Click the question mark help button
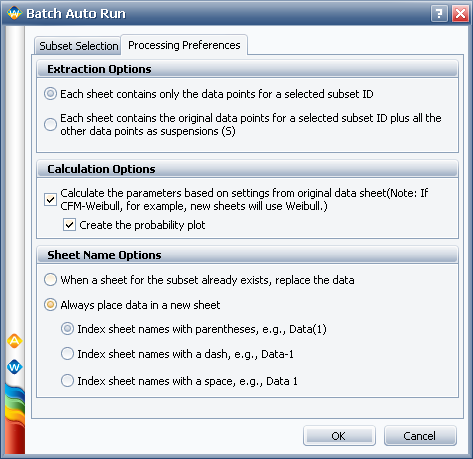This screenshot has height=459, width=473. coord(439,14)
